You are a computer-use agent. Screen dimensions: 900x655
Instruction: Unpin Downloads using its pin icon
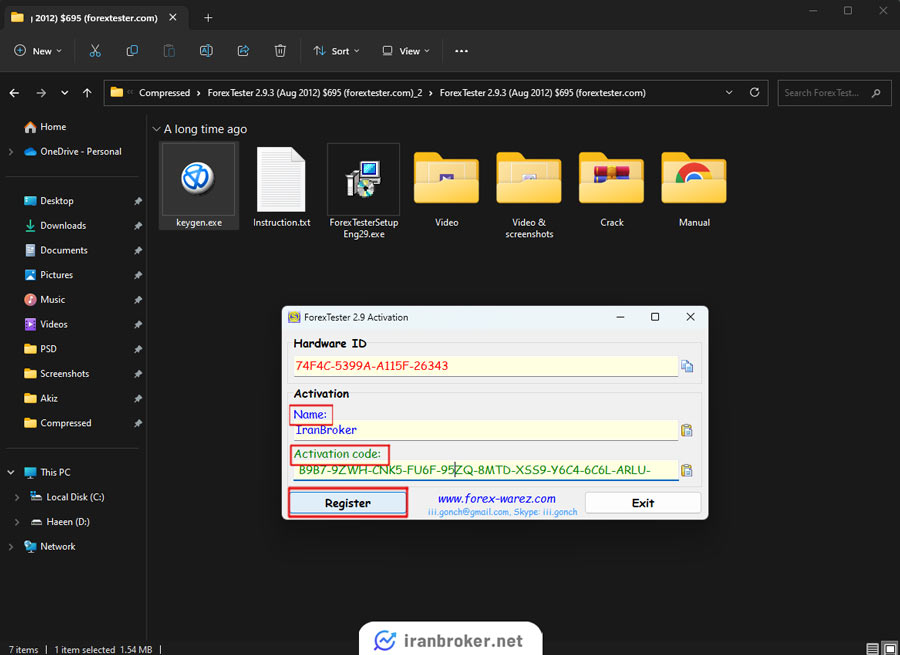coord(138,226)
